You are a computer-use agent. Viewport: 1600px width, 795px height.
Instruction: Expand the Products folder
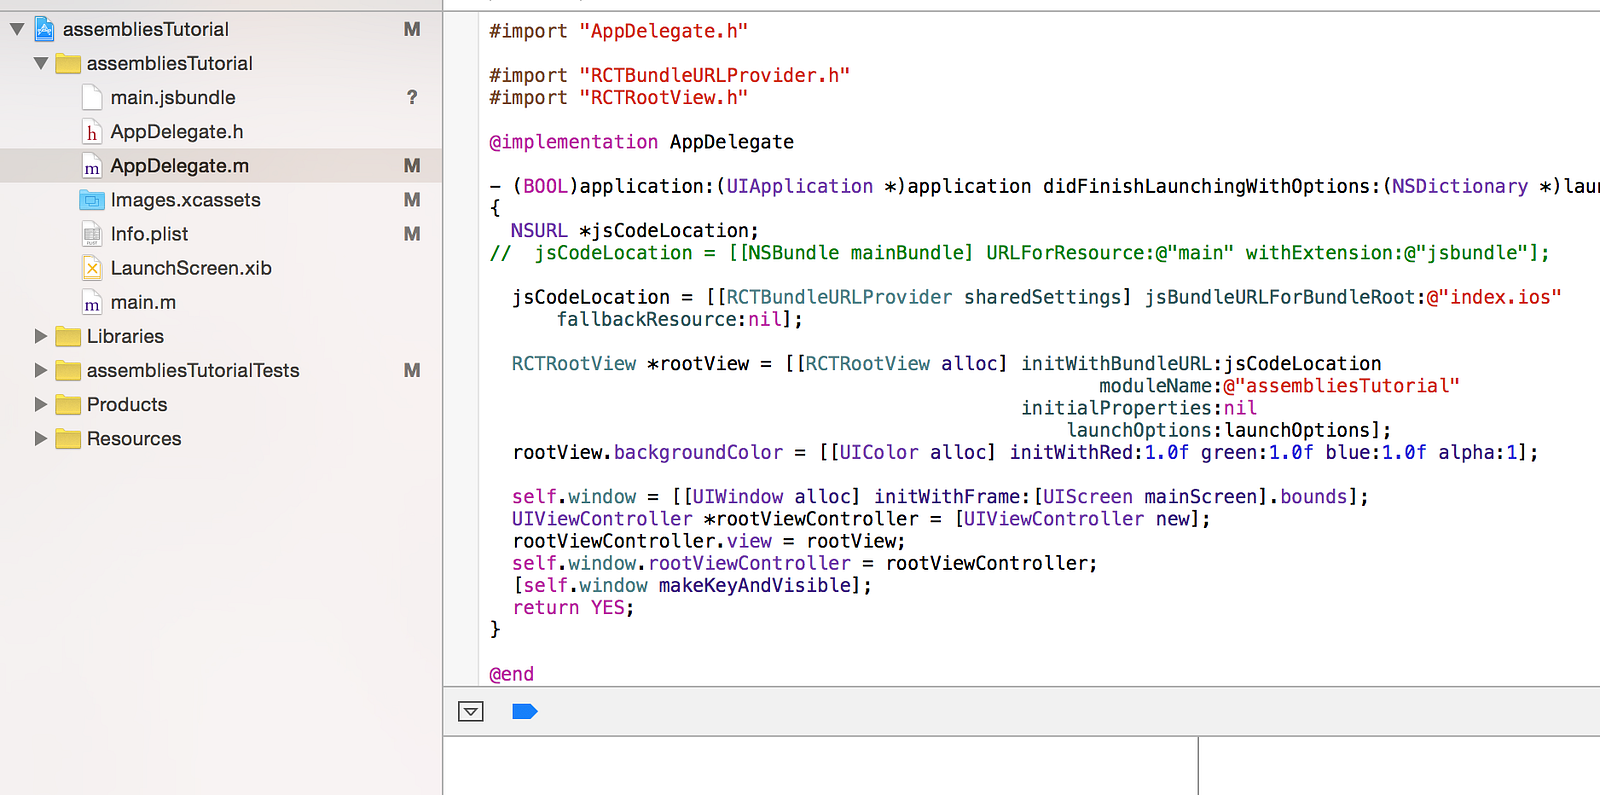(x=41, y=404)
